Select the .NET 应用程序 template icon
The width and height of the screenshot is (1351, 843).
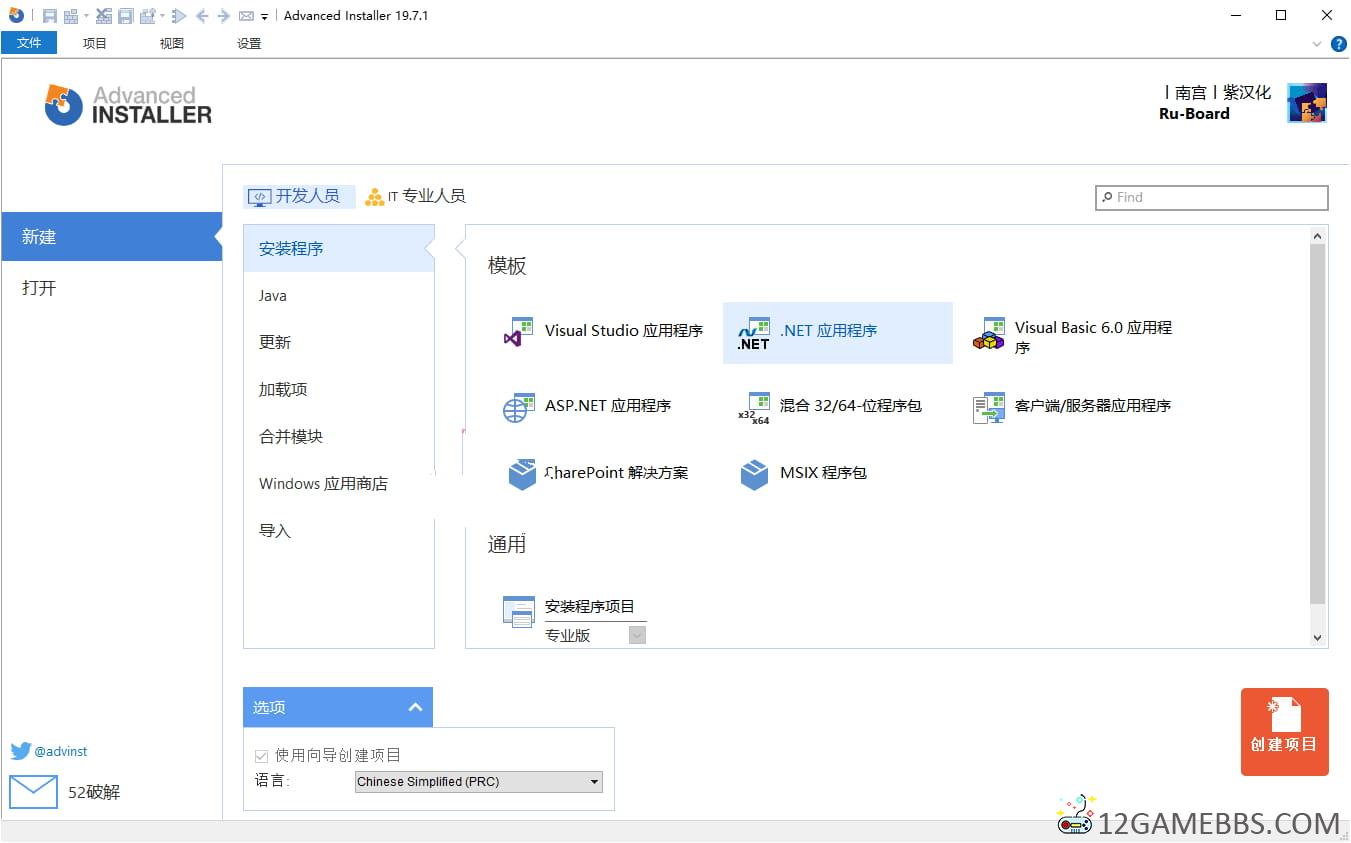click(x=753, y=332)
